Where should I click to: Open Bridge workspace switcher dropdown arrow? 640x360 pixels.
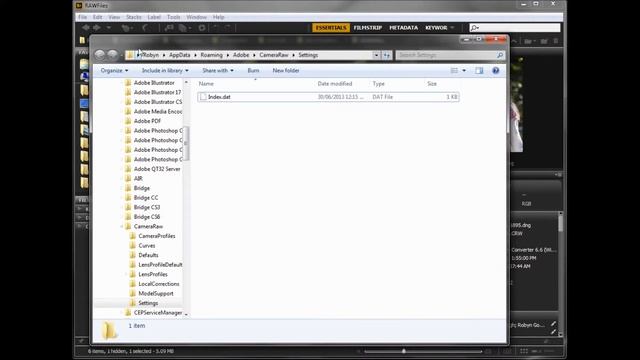452,28
